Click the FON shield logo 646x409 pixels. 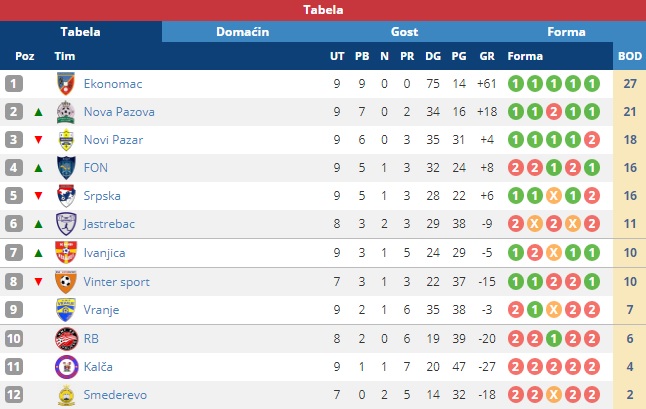[x=66, y=168]
